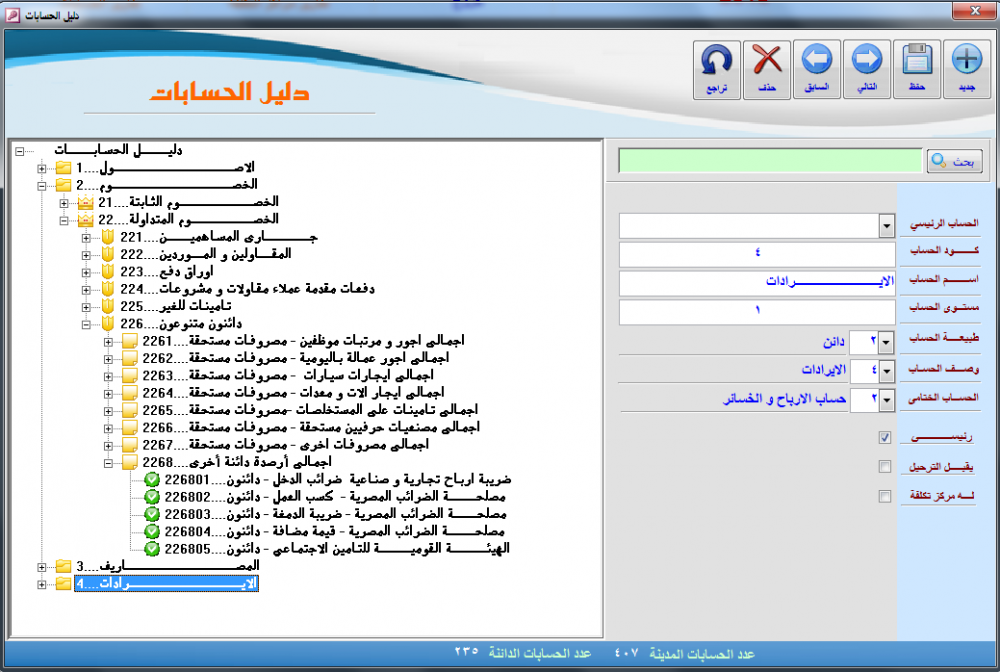The height and width of the screenshot is (672, 1000).
Task: Click folder icon of account 2 الخصوم
Action: 63,186
